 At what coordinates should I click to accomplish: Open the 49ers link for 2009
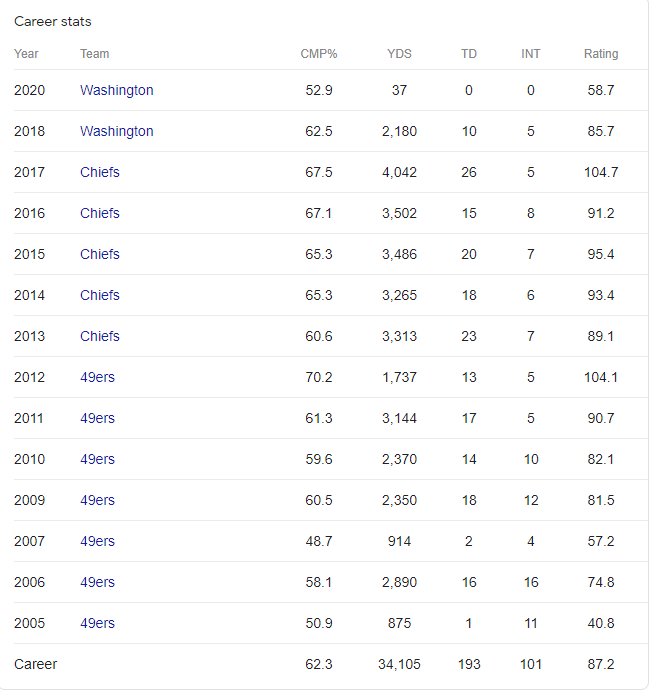tap(97, 500)
